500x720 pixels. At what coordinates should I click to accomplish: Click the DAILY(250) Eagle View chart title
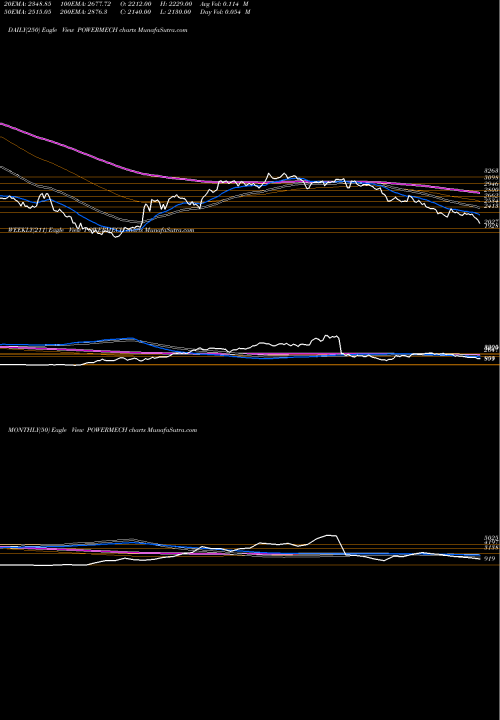point(97,30)
